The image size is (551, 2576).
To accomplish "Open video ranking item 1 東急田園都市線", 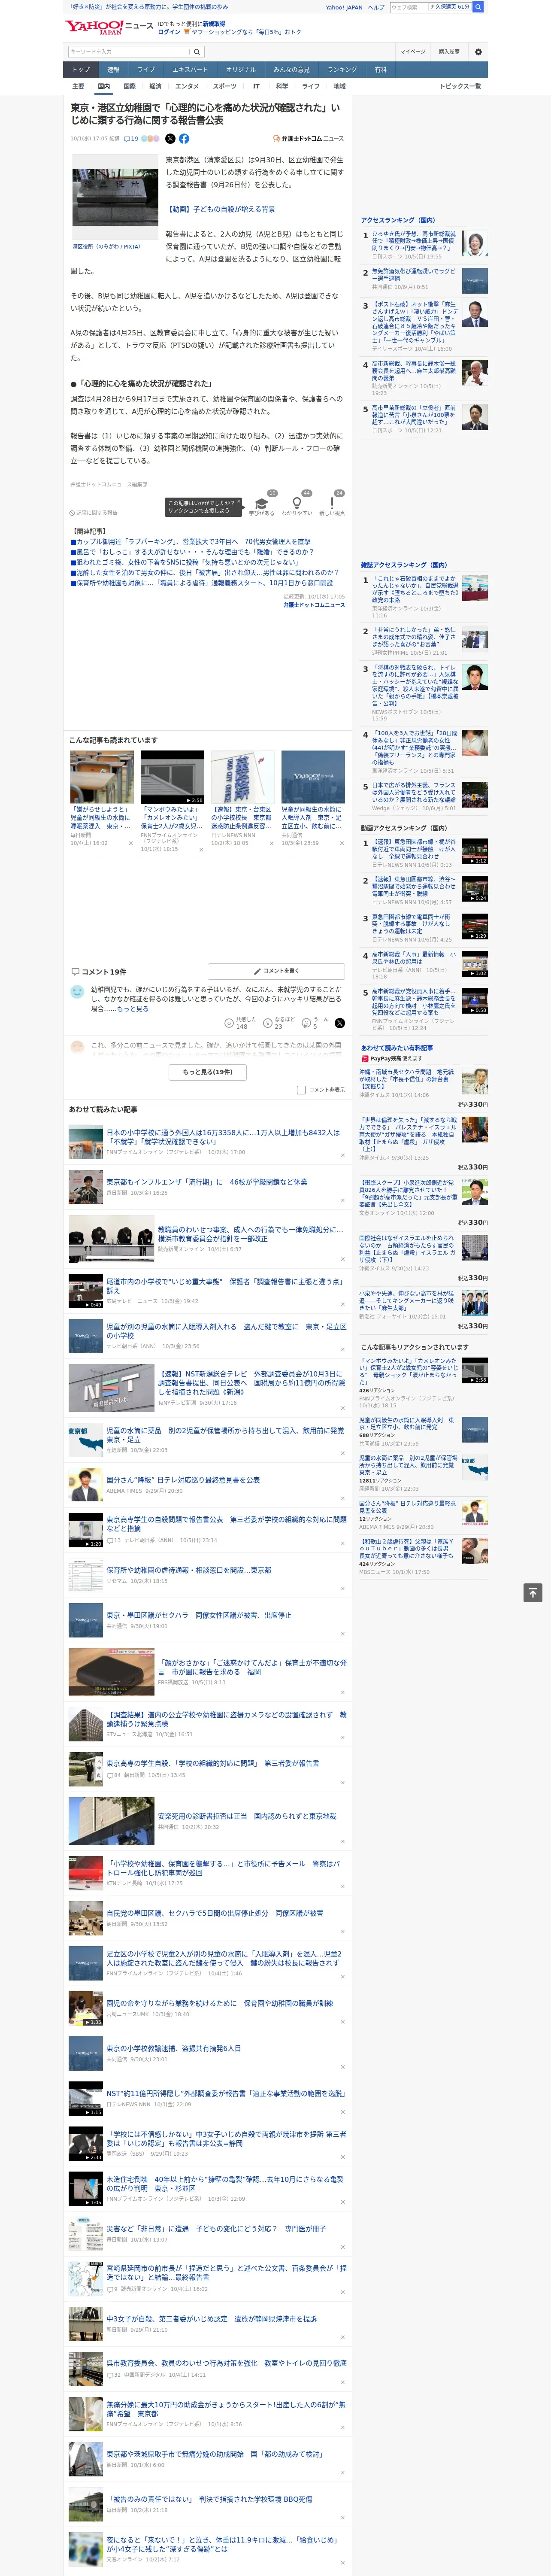I will (425, 852).
